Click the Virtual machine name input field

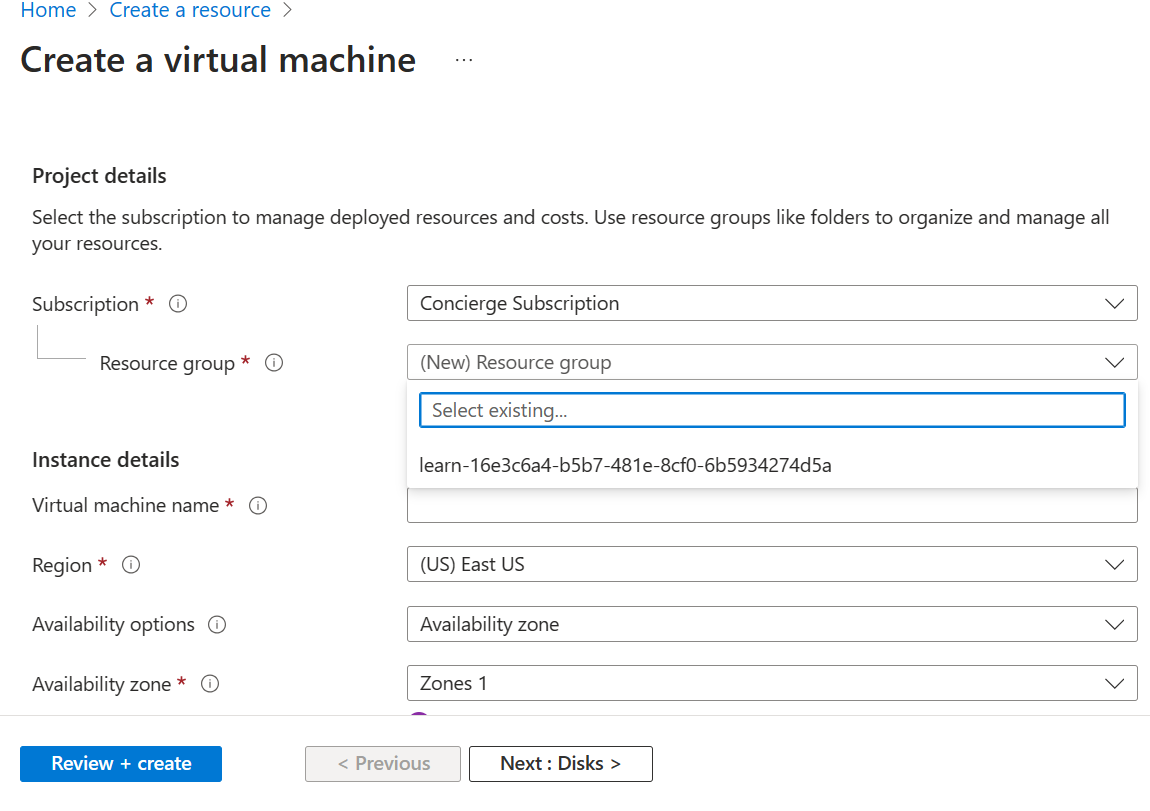[772, 506]
